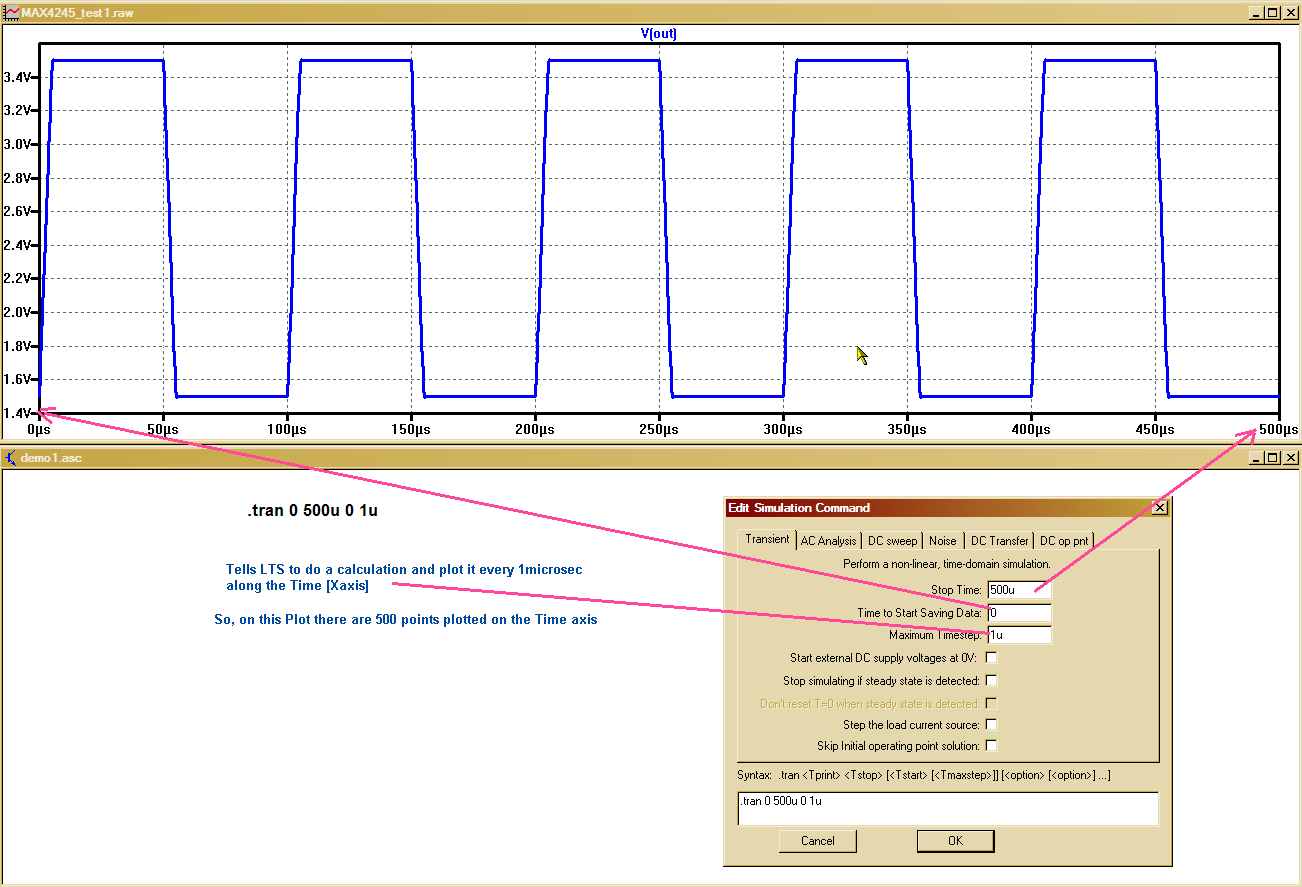Switch to the Noise tab

pyautogui.click(x=942, y=541)
